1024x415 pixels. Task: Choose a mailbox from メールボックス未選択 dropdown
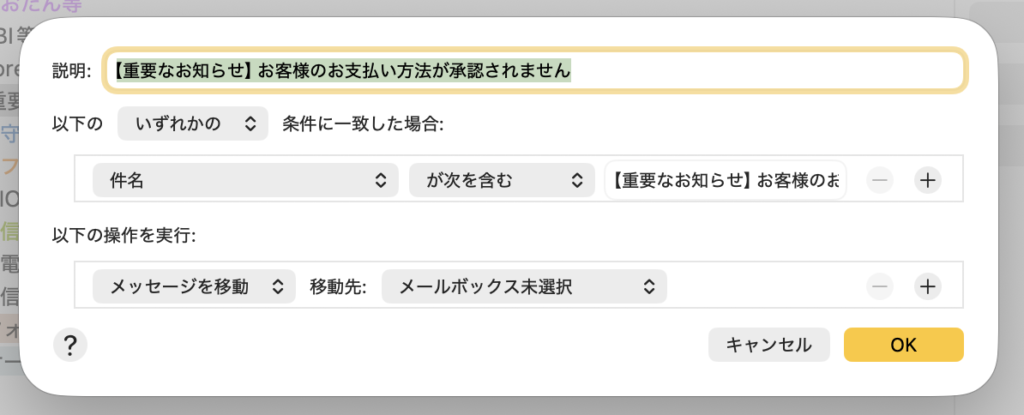(525, 286)
